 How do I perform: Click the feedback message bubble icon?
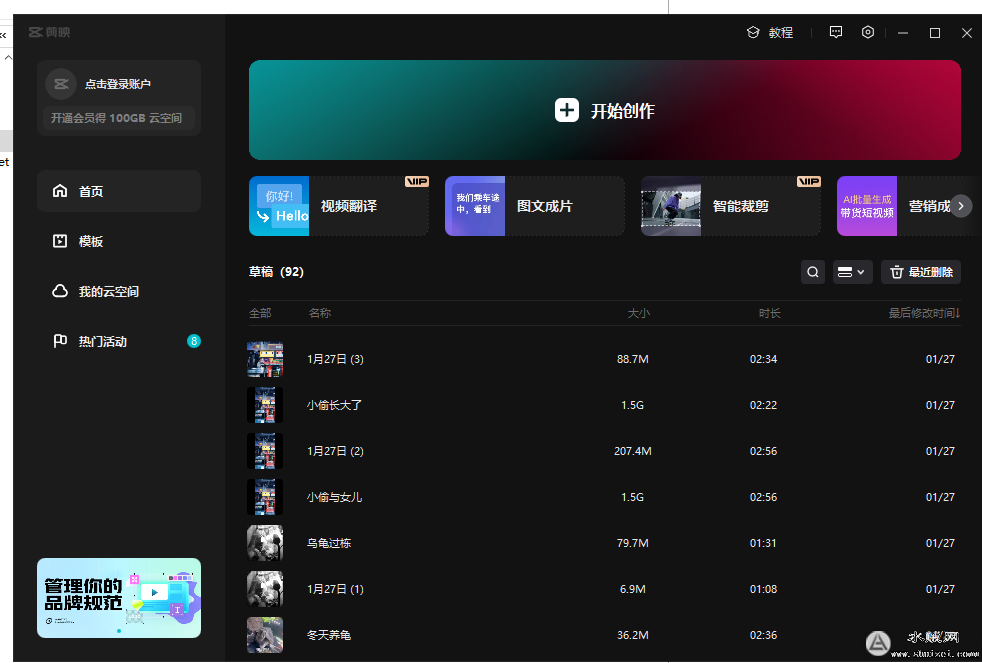pos(835,32)
